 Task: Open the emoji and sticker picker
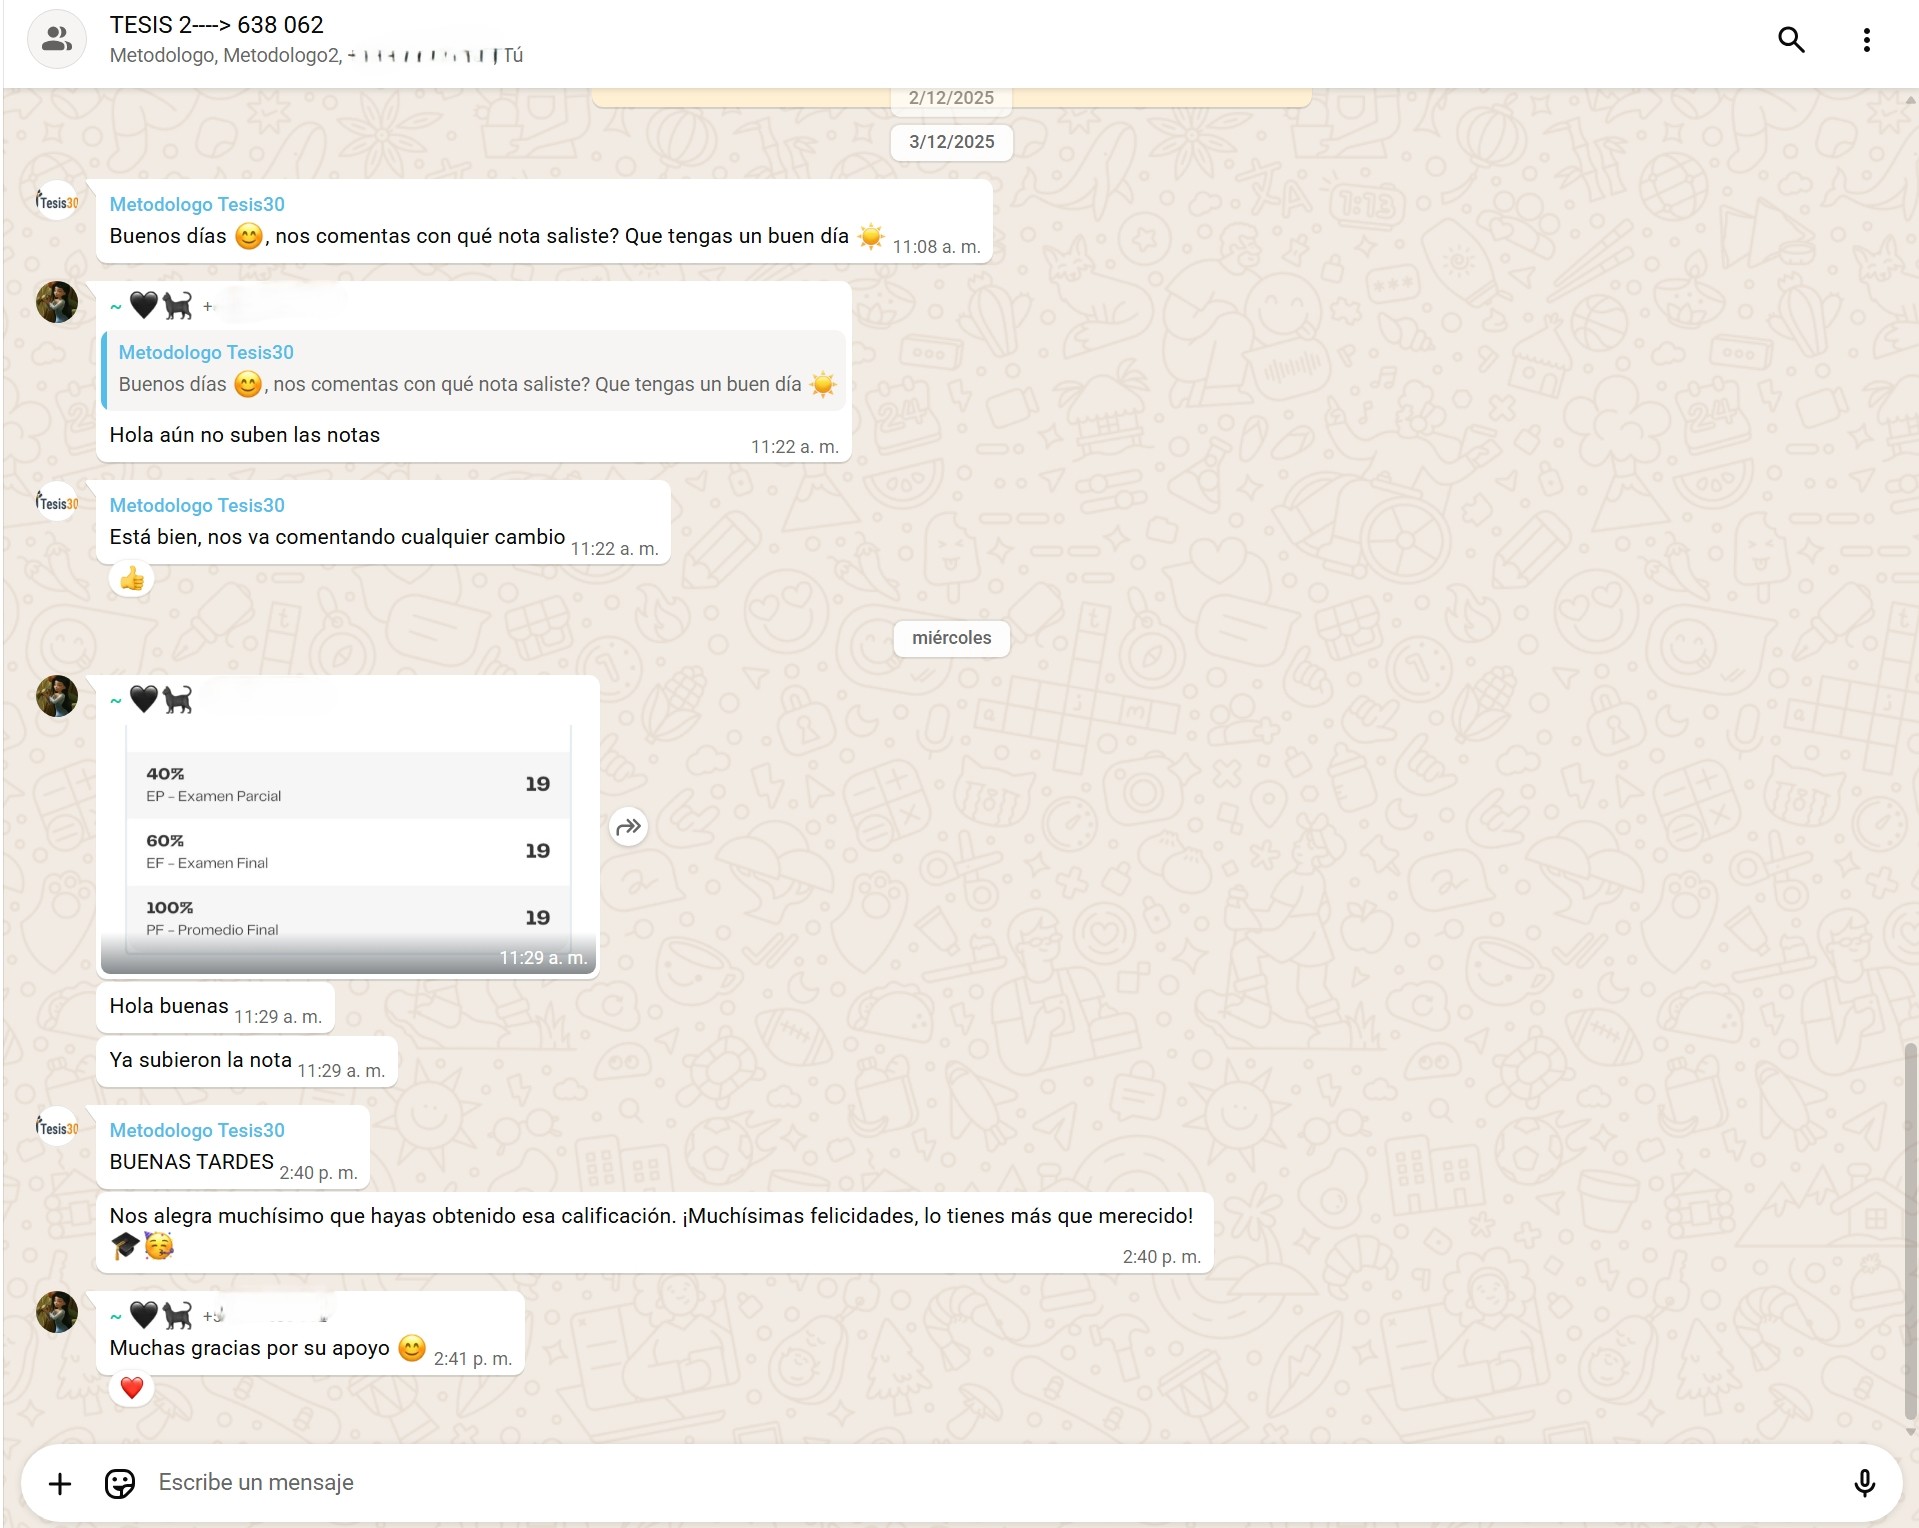[x=120, y=1483]
